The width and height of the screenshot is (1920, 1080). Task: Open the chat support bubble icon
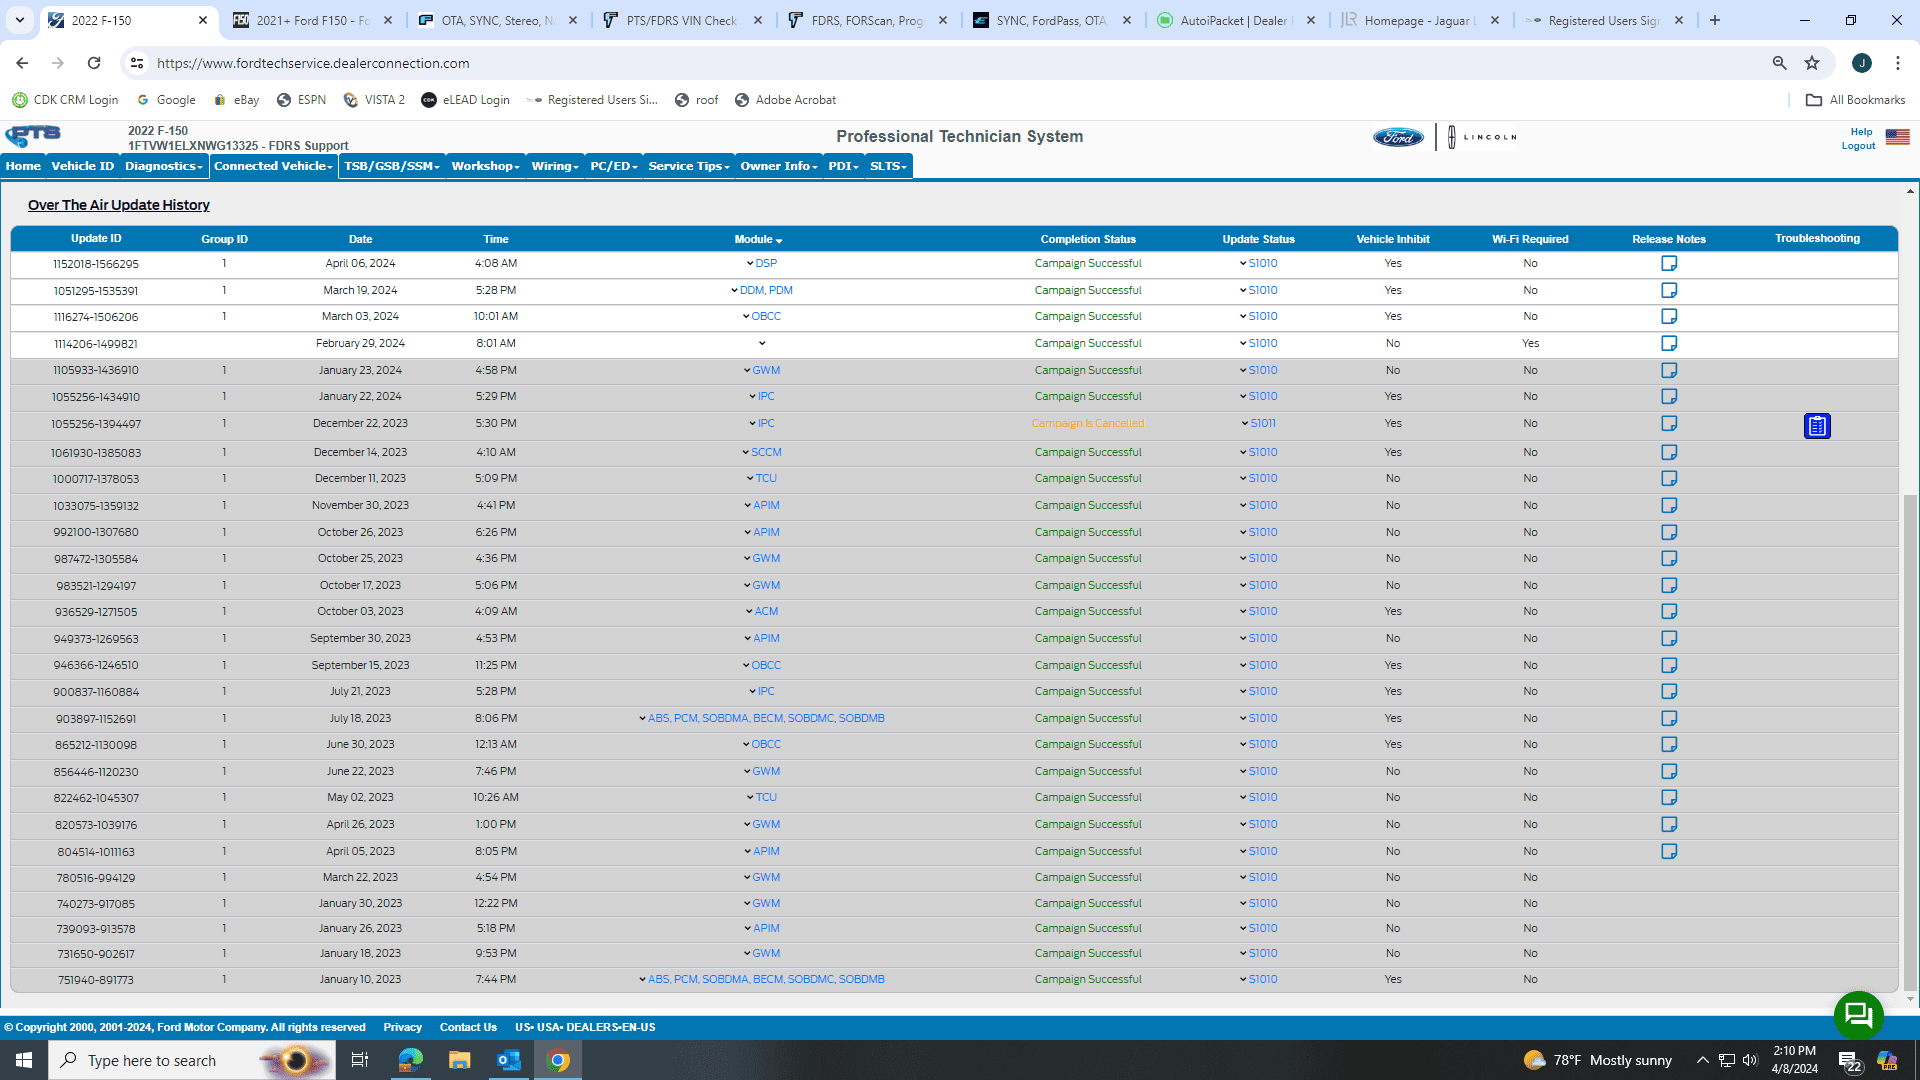[x=1858, y=1015]
